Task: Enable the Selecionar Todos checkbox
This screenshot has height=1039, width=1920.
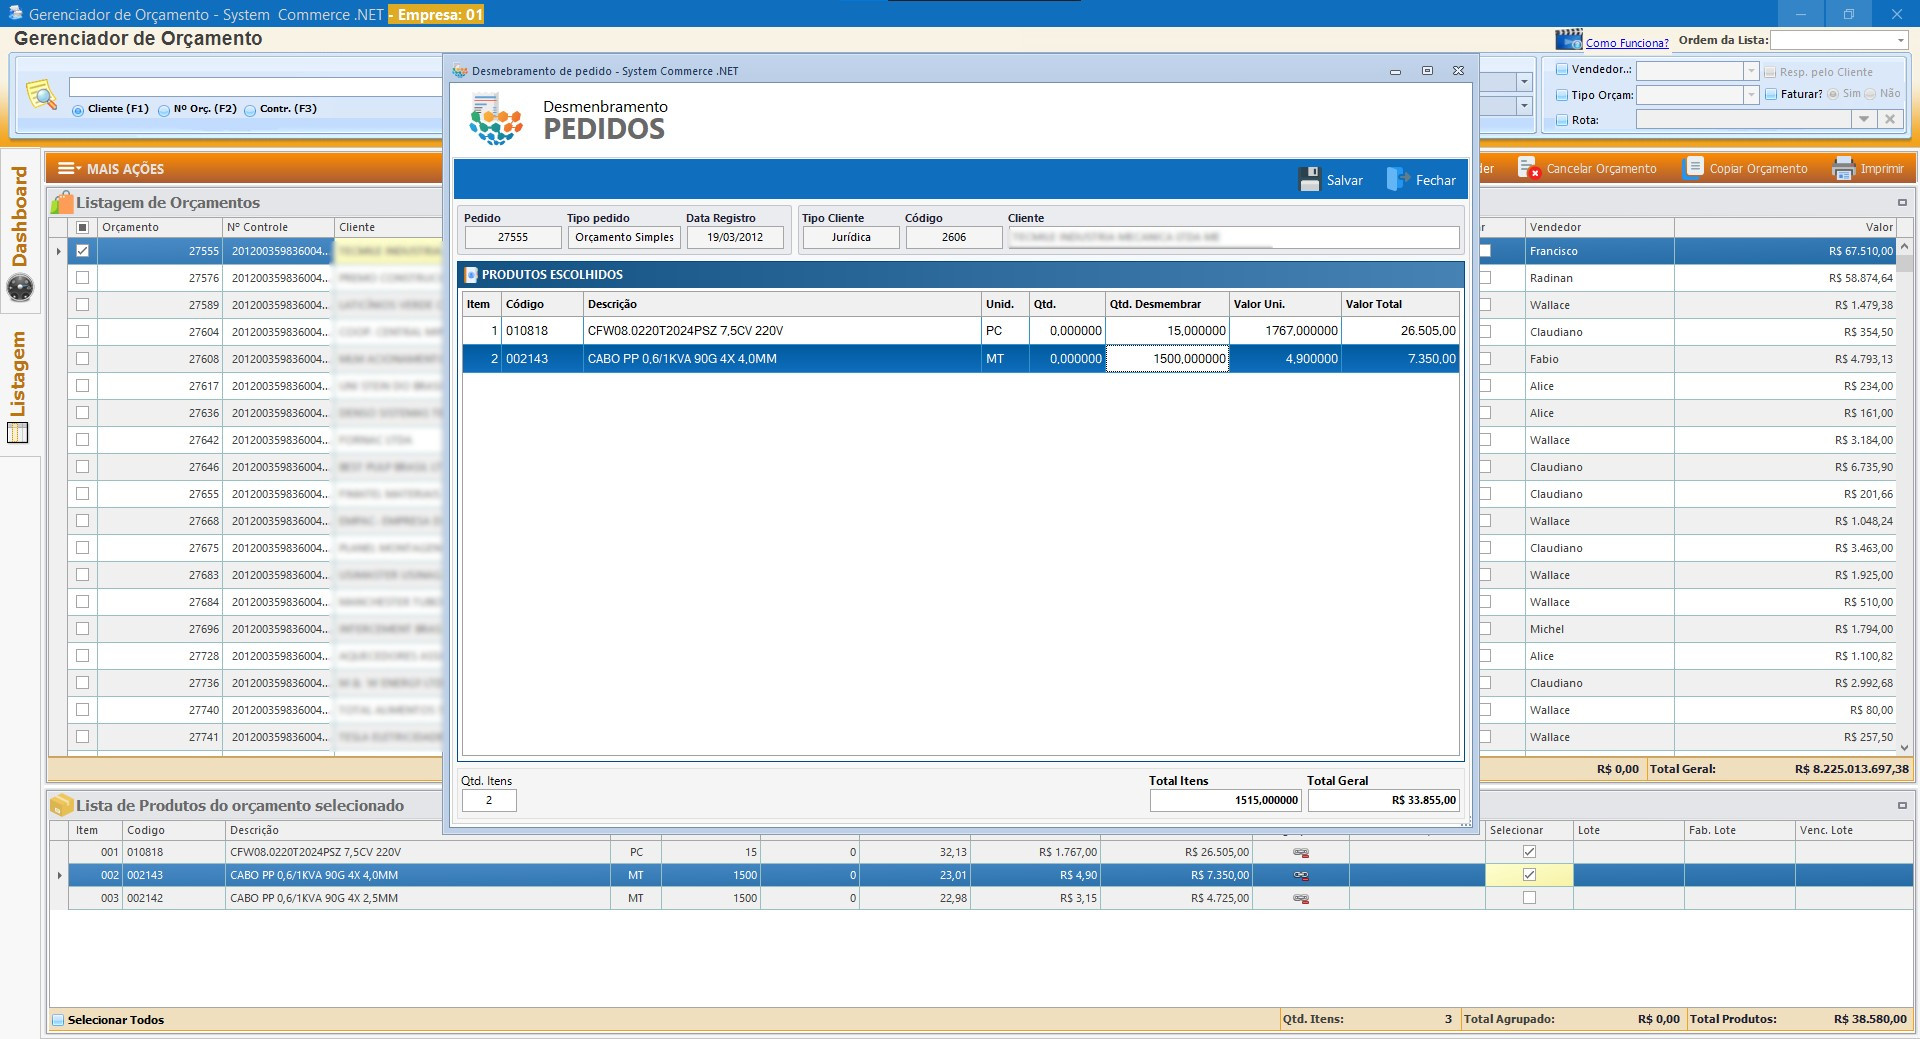Action: 58,1020
